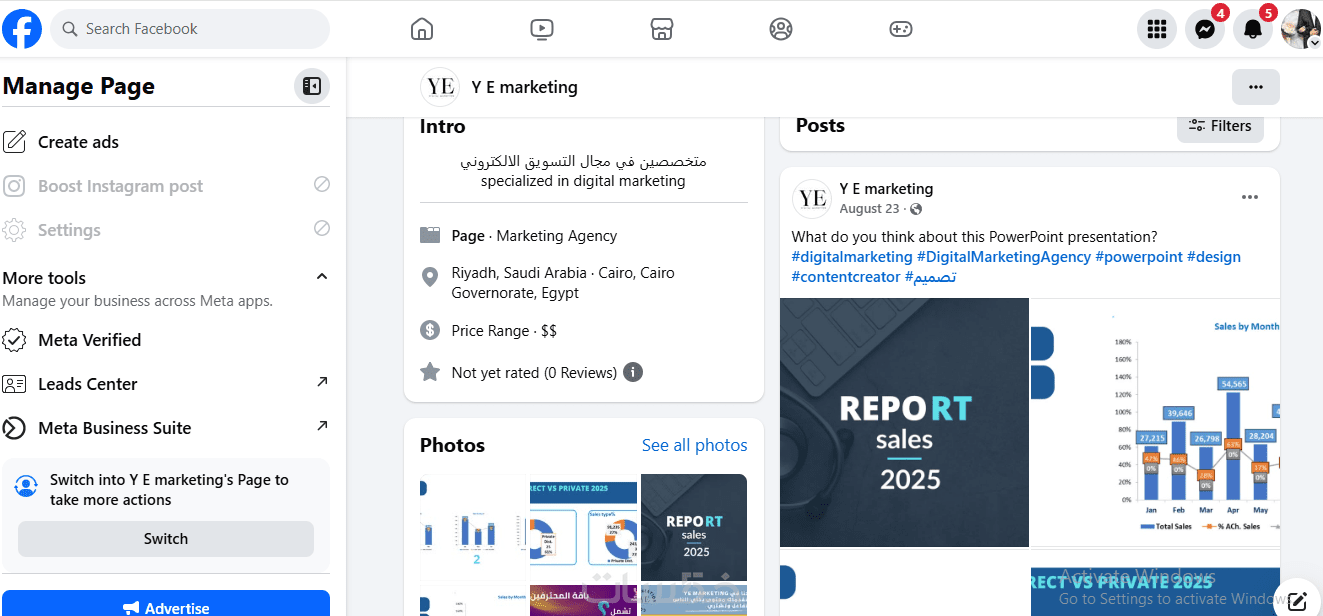The width and height of the screenshot is (1323, 616).
Task: Open the notifications bell icon
Action: (1253, 29)
